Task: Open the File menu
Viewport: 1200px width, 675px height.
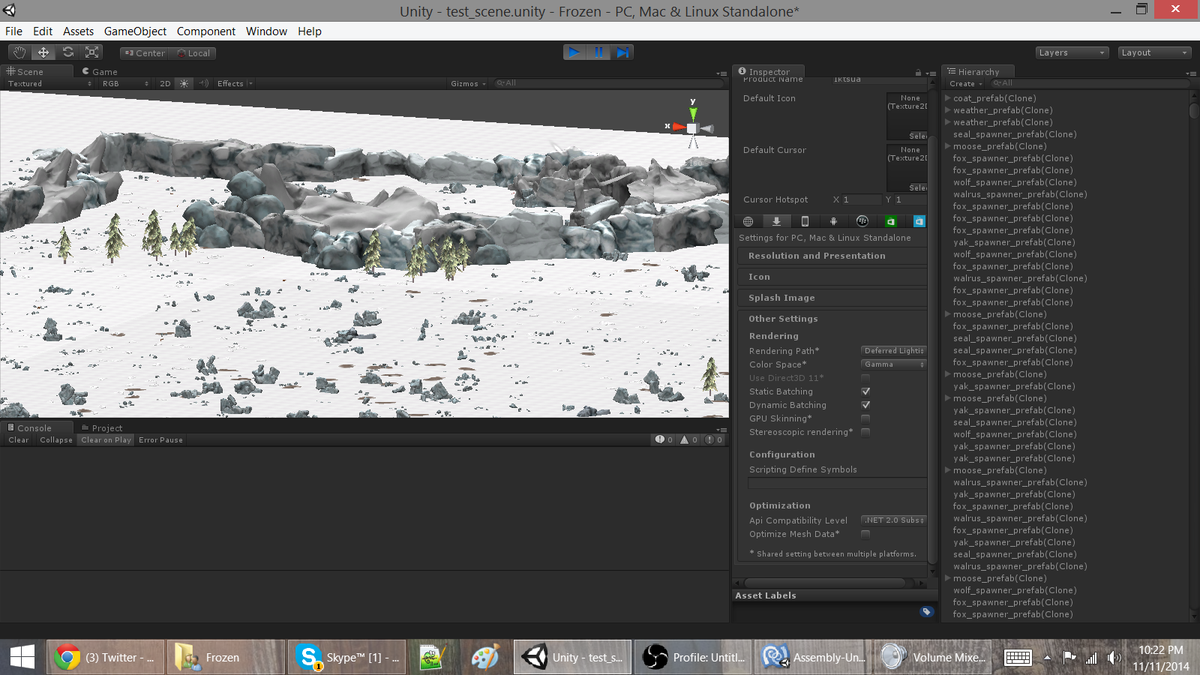Action: pyautogui.click(x=14, y=31)
